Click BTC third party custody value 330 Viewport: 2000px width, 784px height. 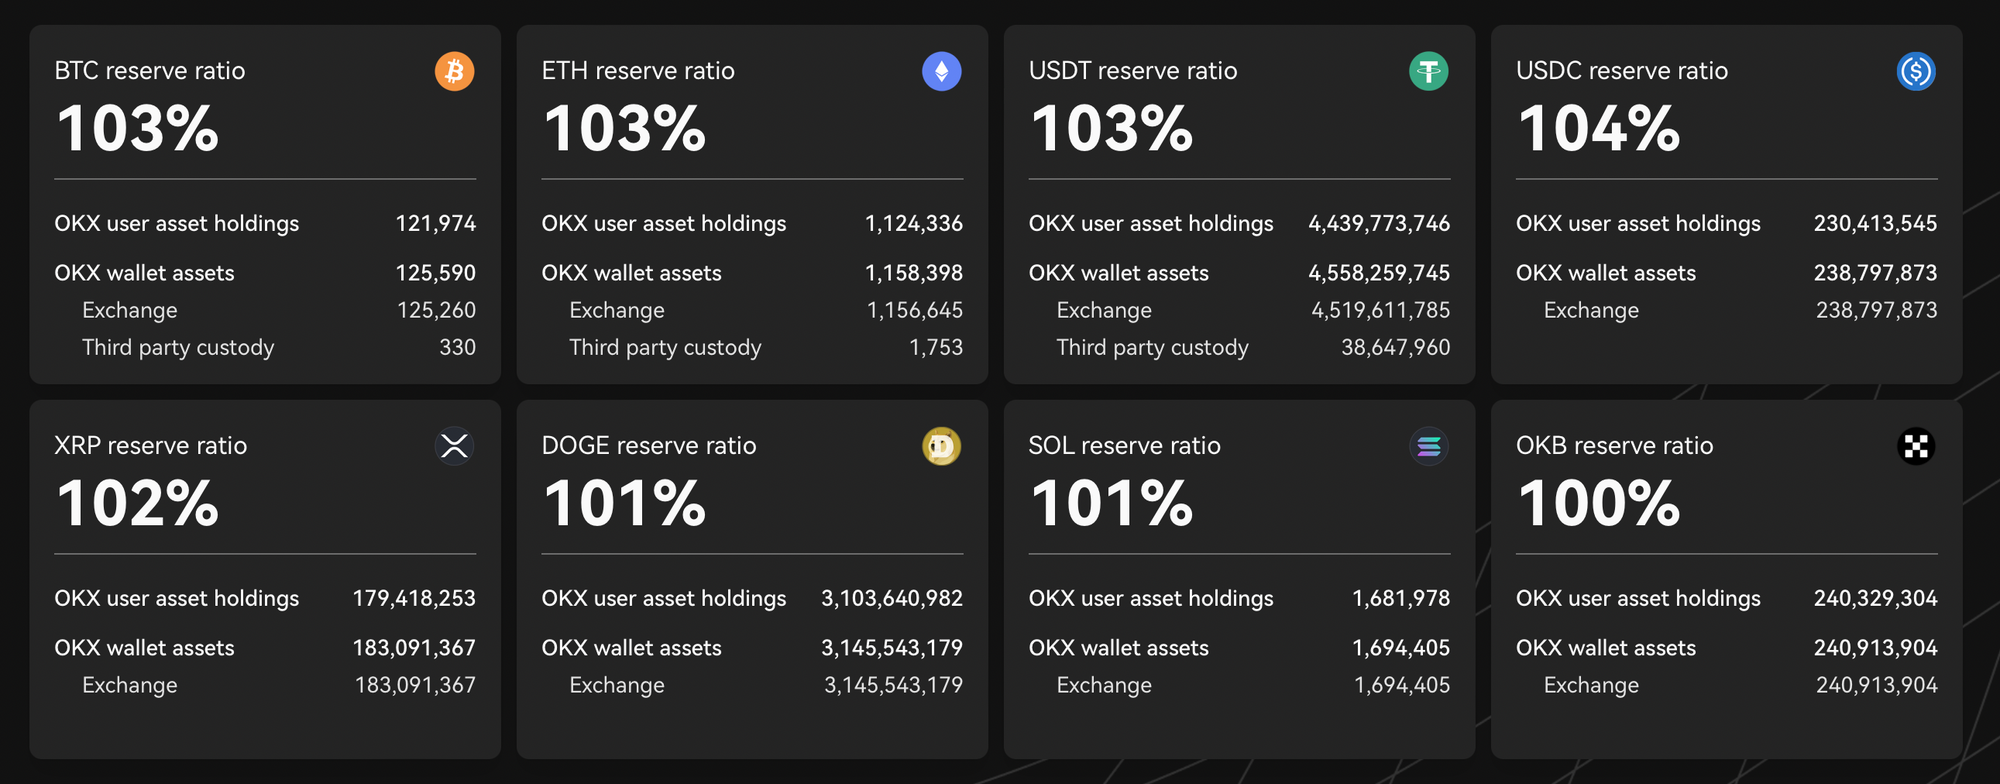(x=458, y=347)
